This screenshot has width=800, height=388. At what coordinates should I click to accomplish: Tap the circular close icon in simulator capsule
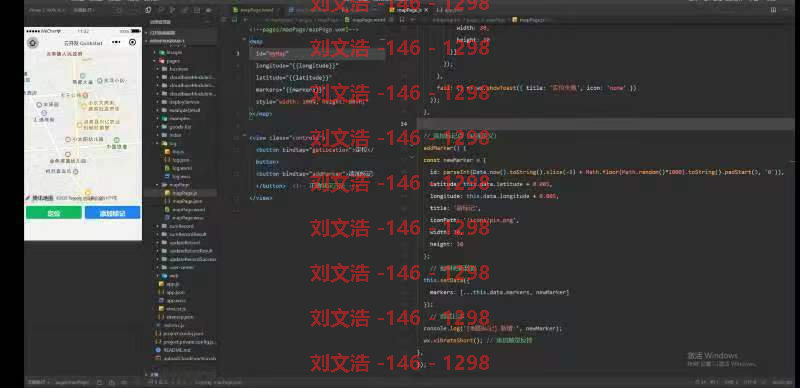[x=133, y=42]
